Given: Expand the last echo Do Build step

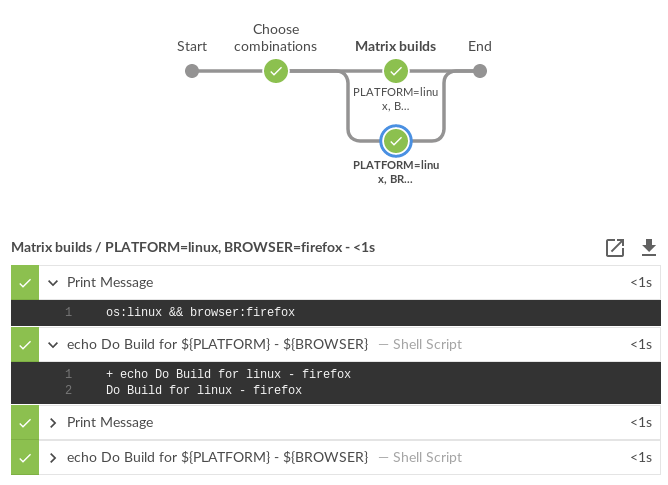Looking at the screenshot, I should coord(53,458).
